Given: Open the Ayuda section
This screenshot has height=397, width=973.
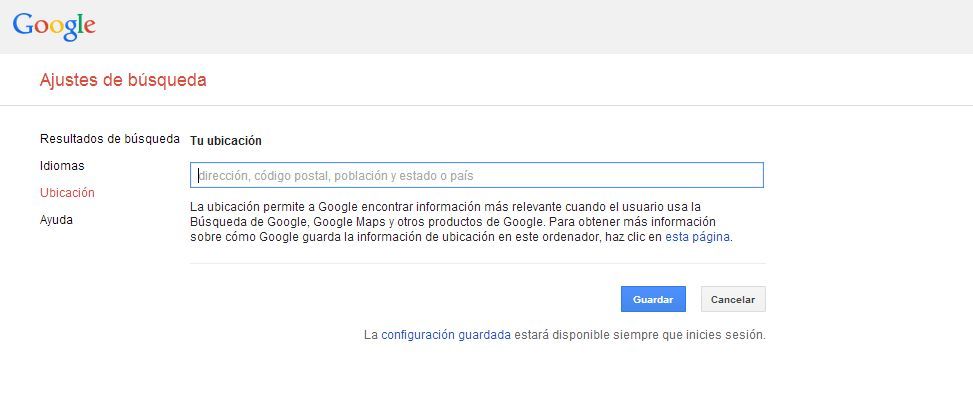Looking at the screenshot, I should pyautogui.click(x=56, y=220).
